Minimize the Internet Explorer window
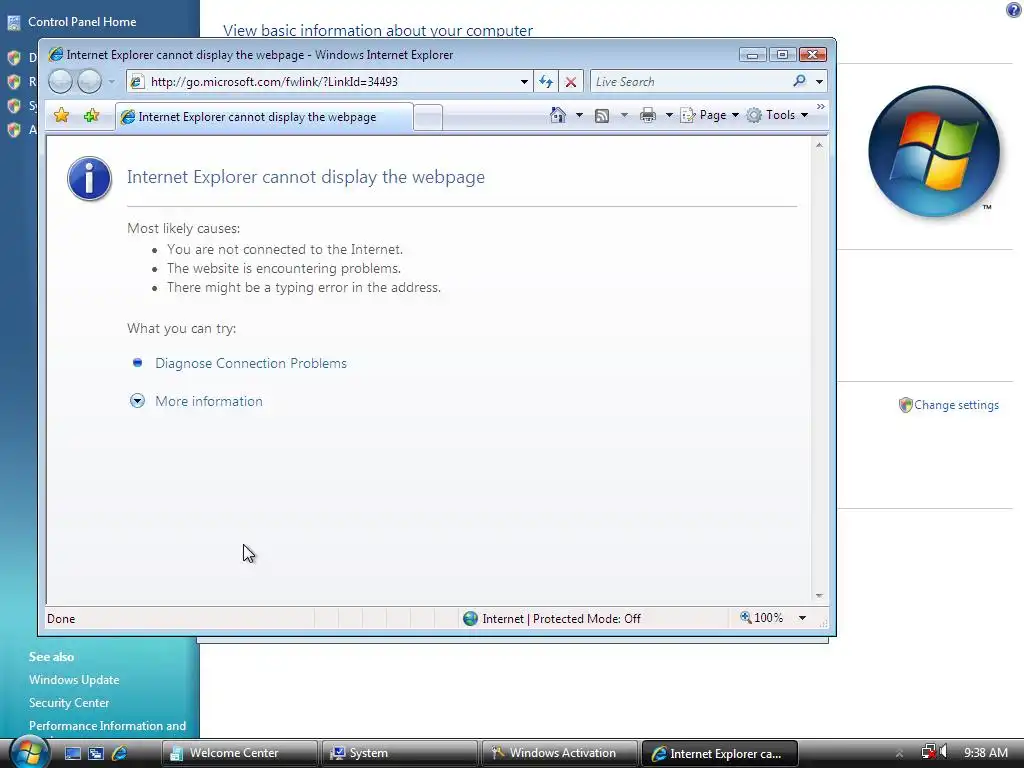Screen dimensions: 1024x768 [x=752, y=55]
